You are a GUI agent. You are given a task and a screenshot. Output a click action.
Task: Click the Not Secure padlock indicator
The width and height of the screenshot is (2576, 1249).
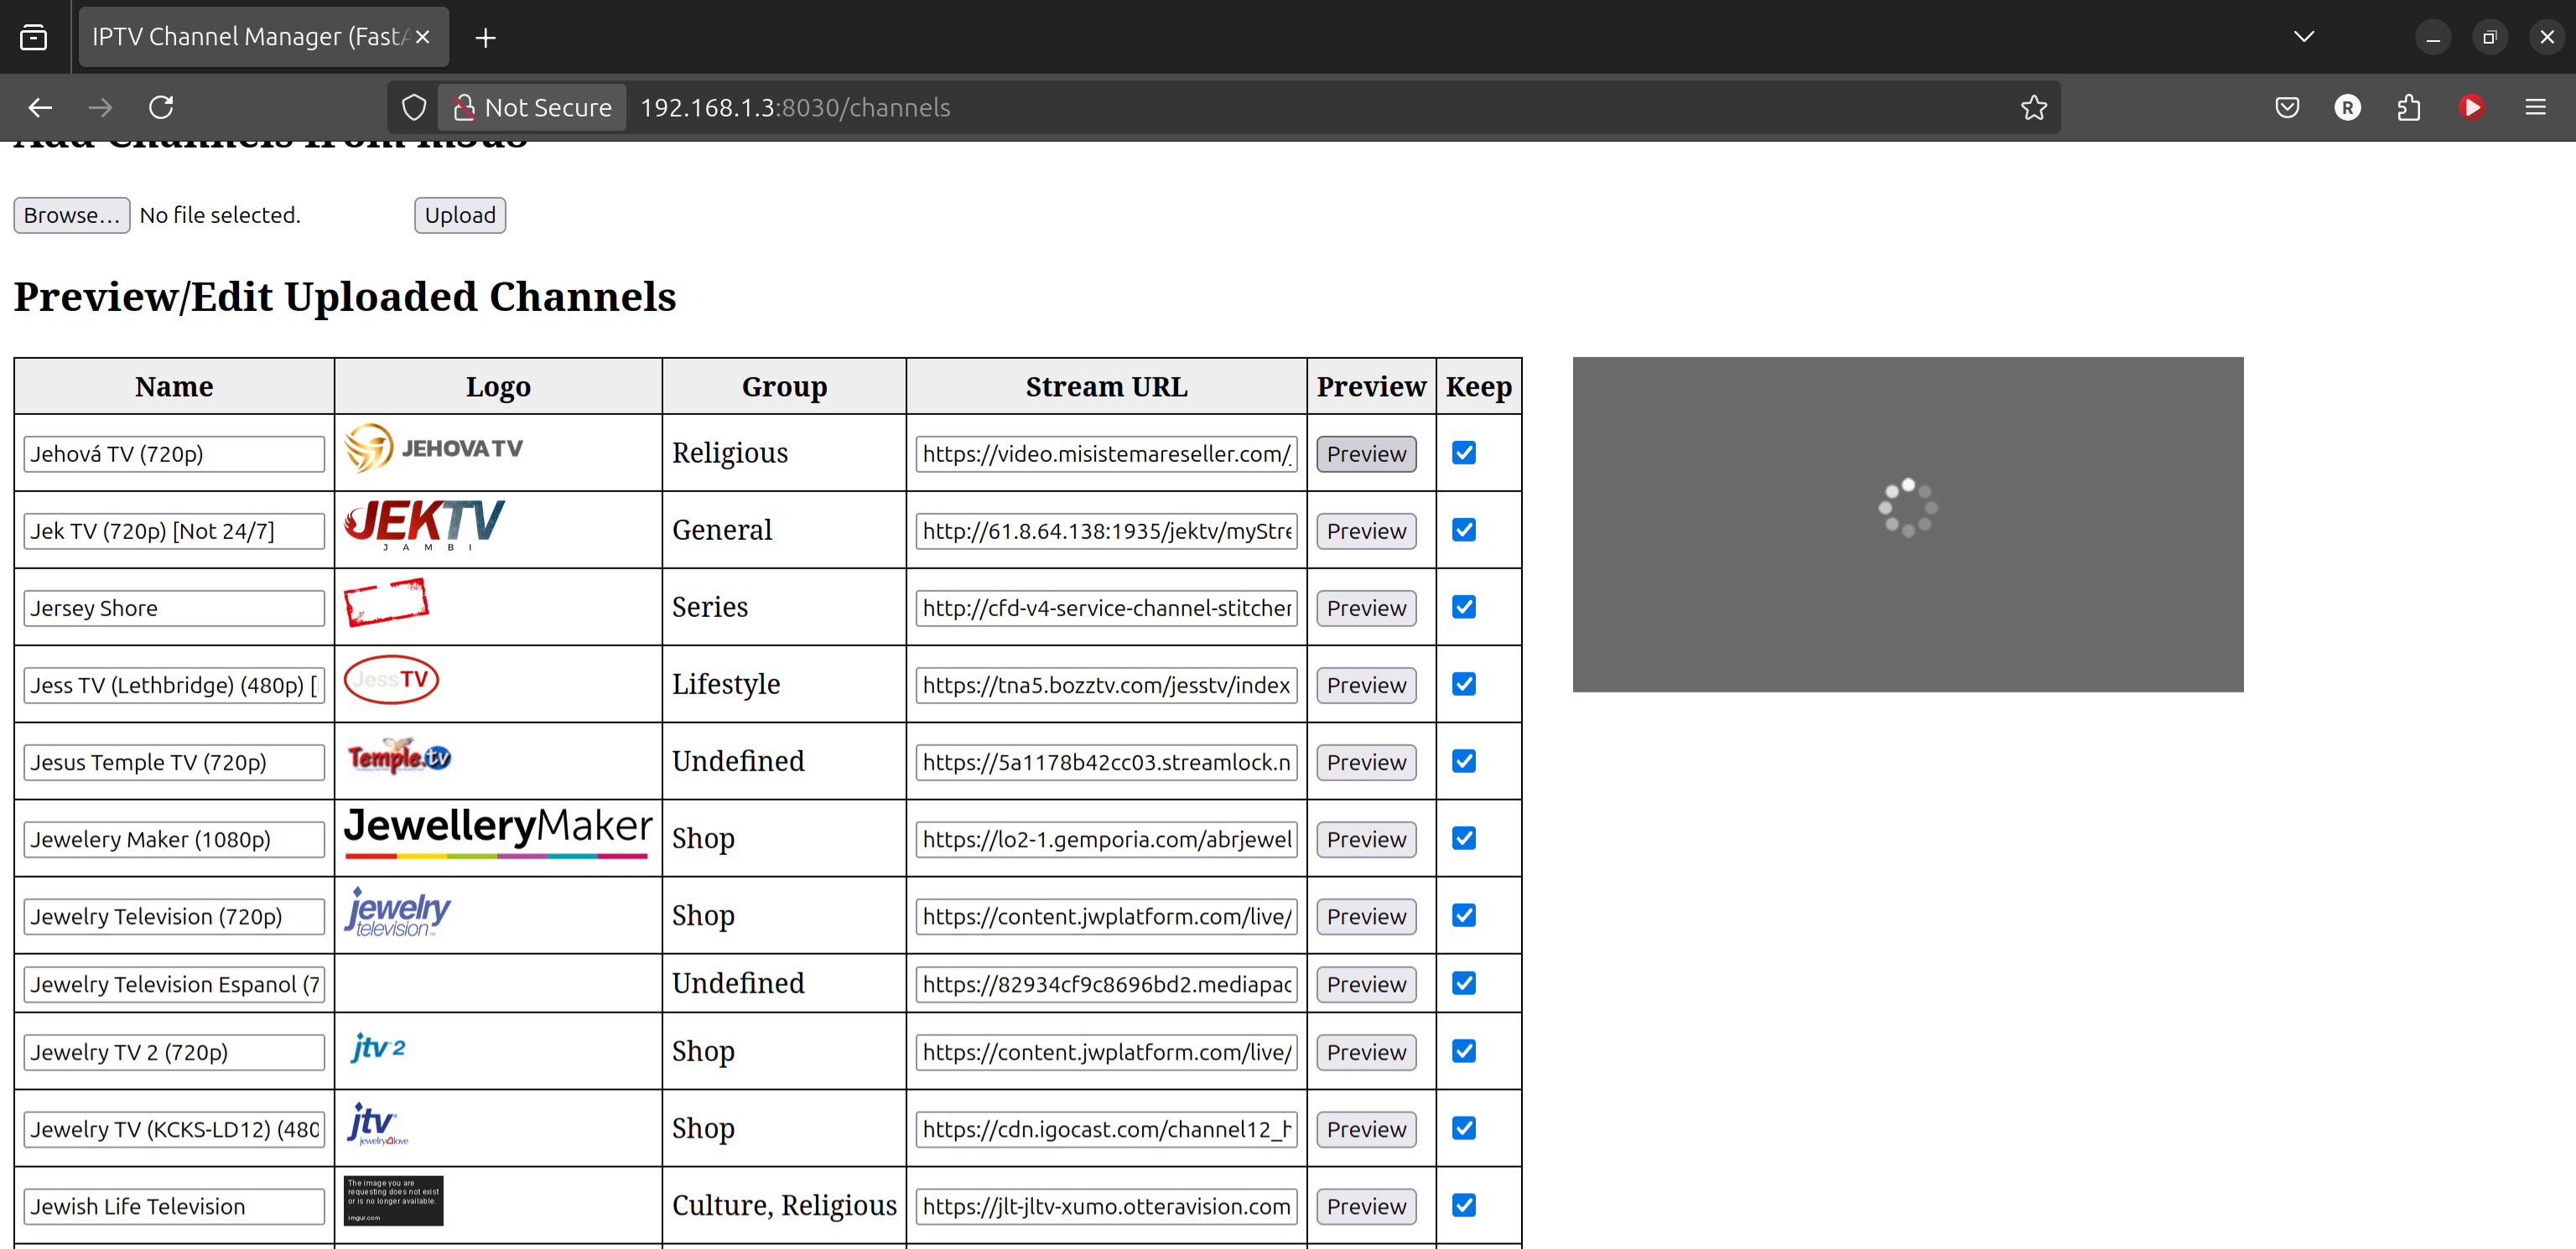coord(532,107)
